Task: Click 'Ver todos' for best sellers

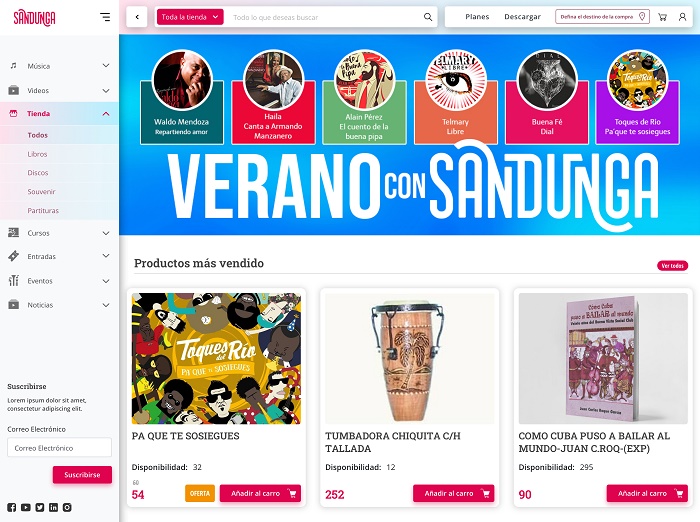Action: click(x=672, y=266)
